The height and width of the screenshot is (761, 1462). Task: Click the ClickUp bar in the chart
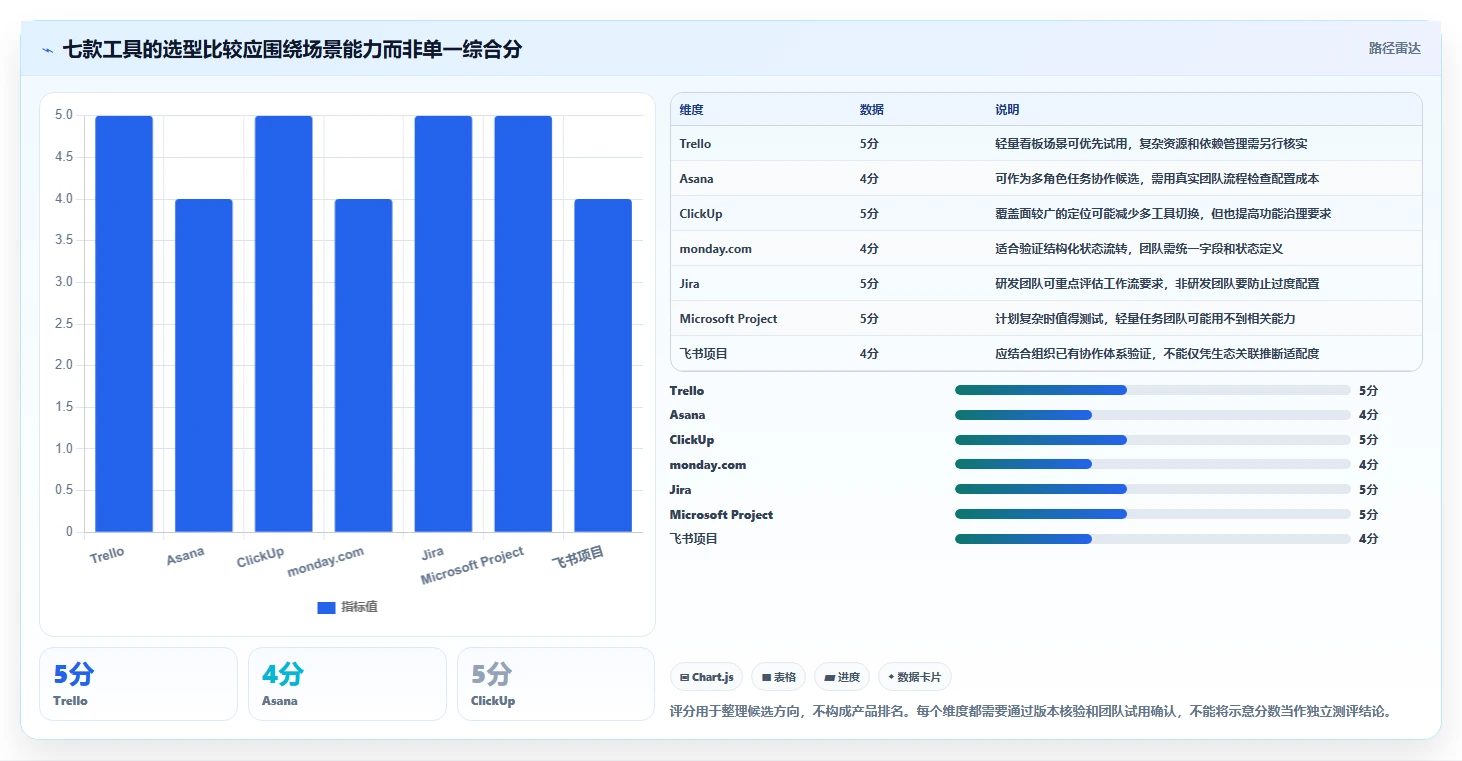(284, 324)
